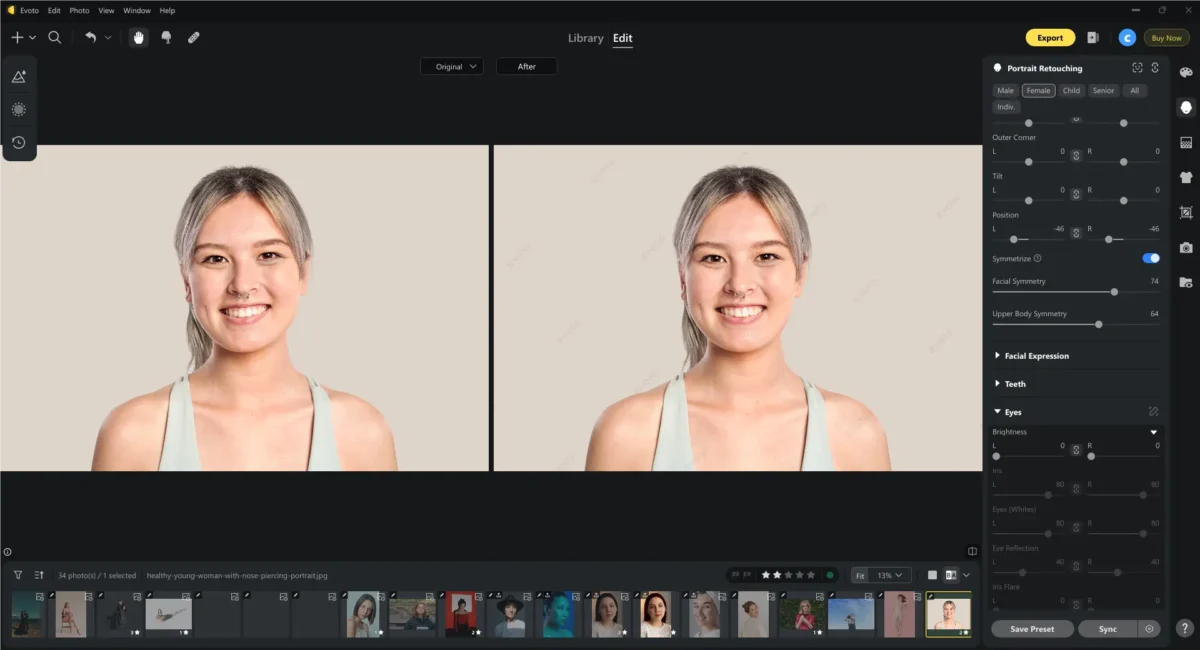Image resolution: width=1200 pixels, height=650 pixels.
Task: Open the Zoom magnifier tool
Action: [x=55, y=37]
